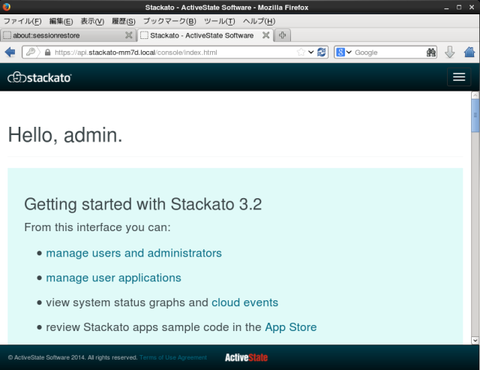Open manage users and administrators link
480x370 pixels.
(134, 253)
